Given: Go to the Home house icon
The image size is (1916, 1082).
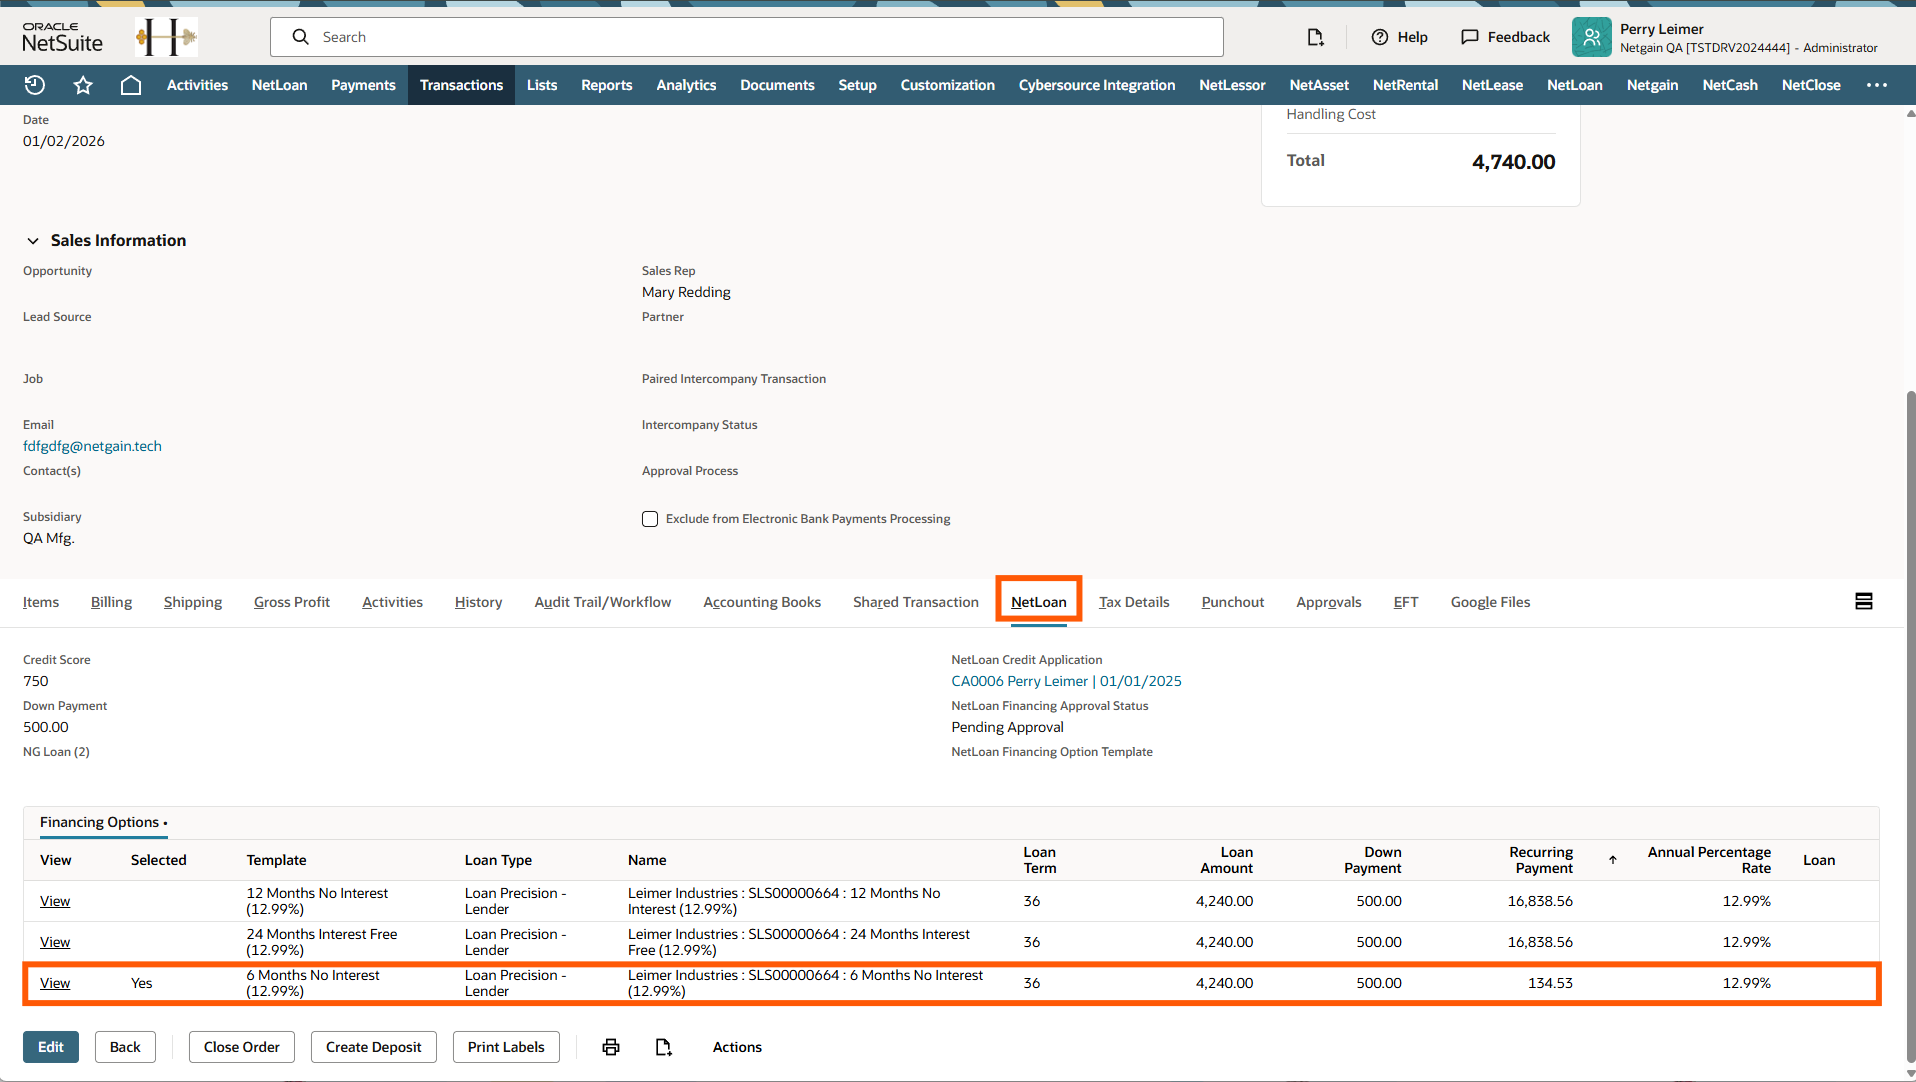Looking at the screenshot, I should click(x=131, y=85).
